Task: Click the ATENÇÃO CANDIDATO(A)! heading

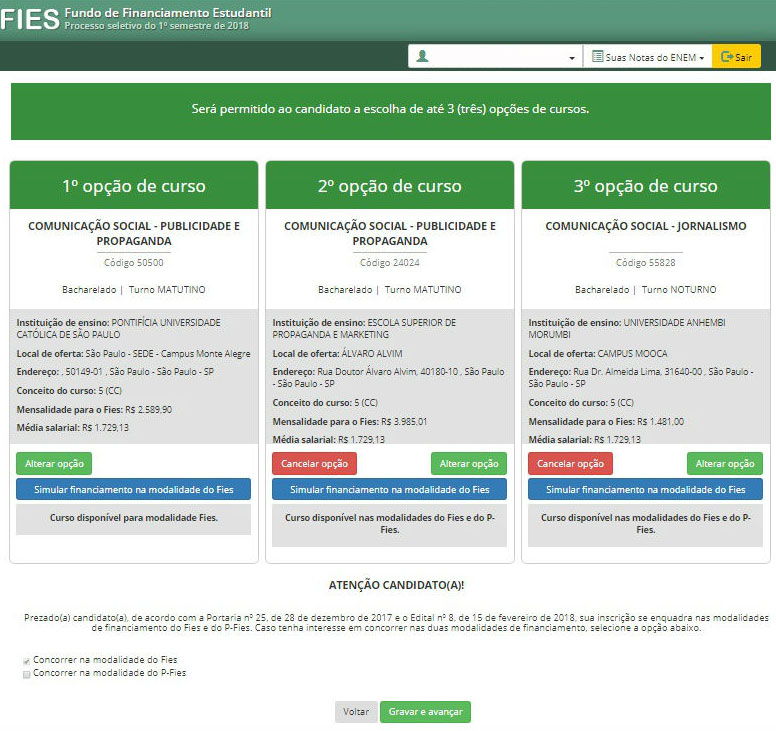Action: click(x=396, y=585)
